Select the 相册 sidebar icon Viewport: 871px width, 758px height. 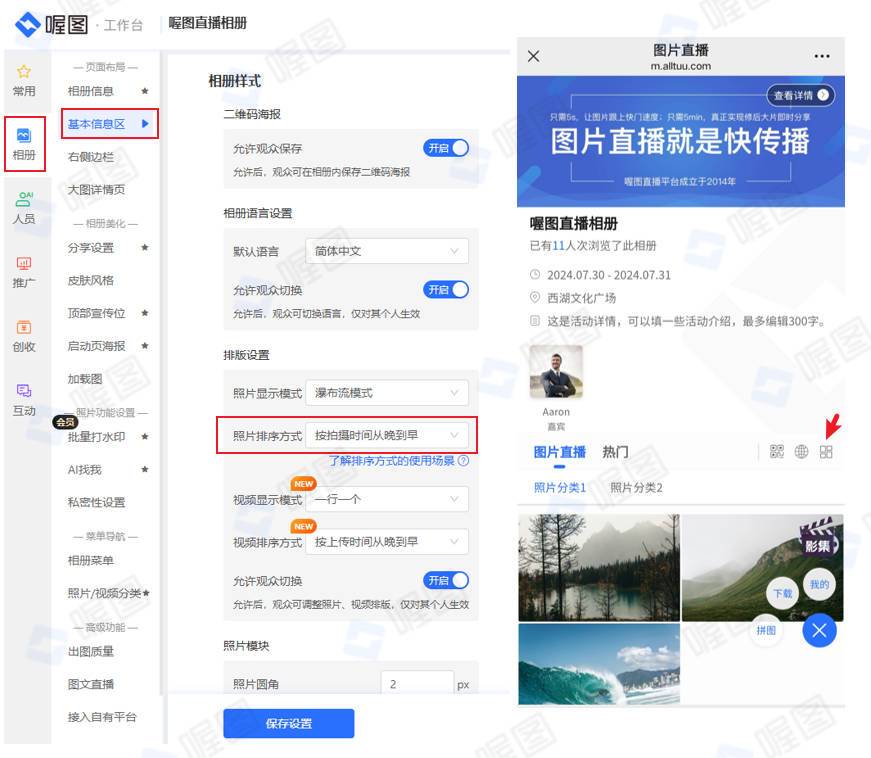(24, 135)
